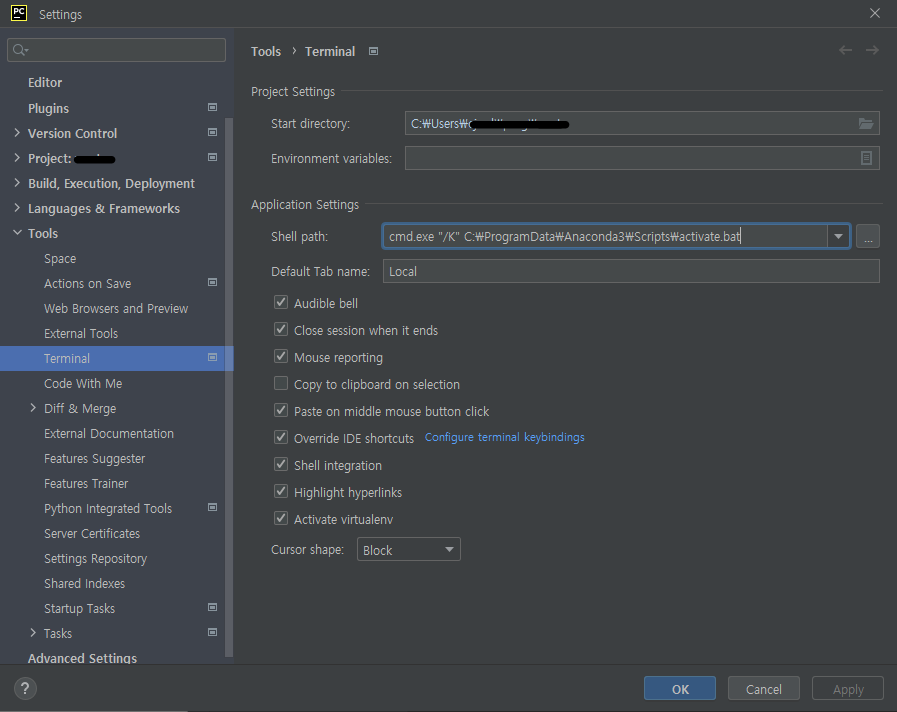
Task: Toggle the Audible bell checkbox
Action: point(281,302)
